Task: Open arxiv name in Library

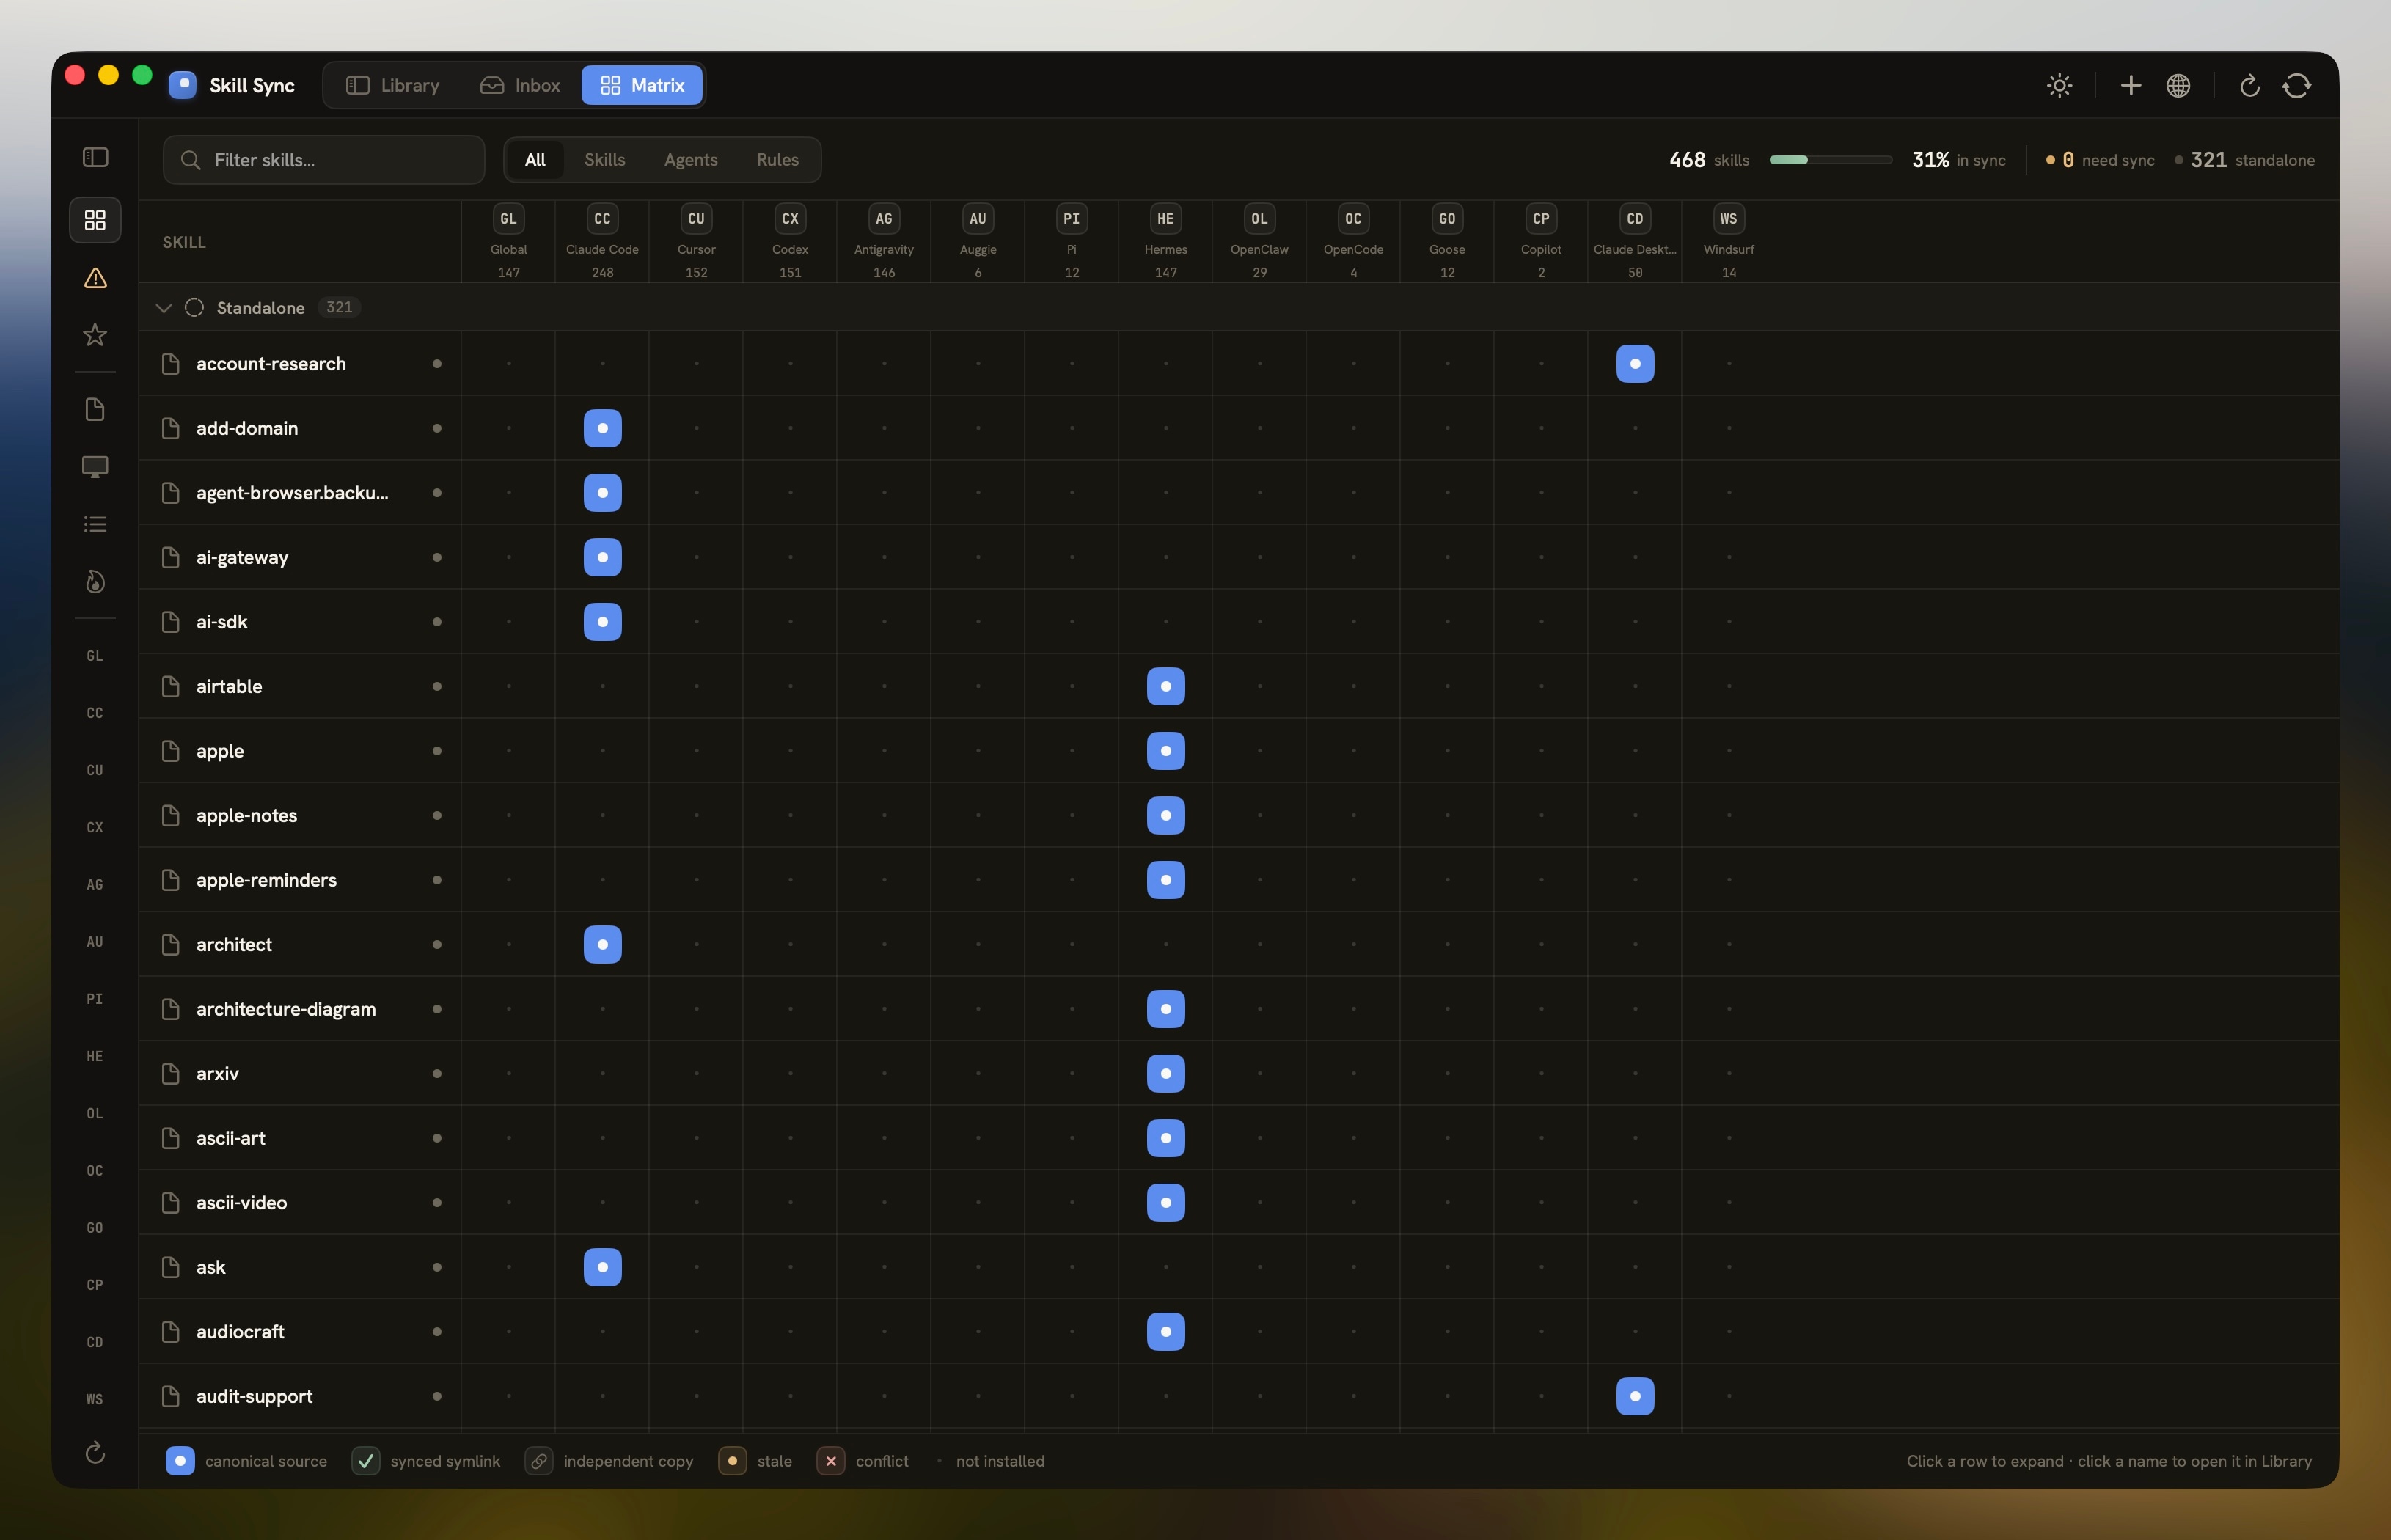Action: (217, 1073)
